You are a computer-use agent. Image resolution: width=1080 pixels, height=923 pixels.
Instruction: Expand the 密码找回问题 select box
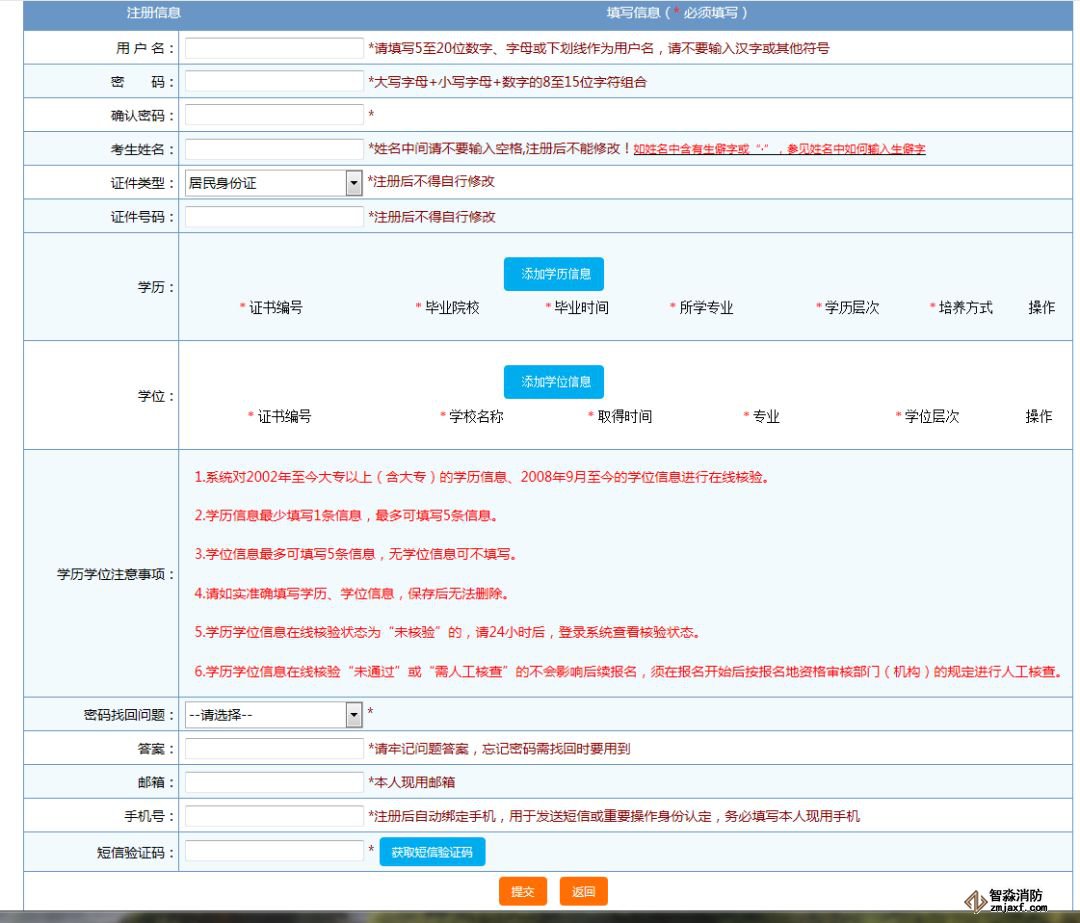point(265,715)
